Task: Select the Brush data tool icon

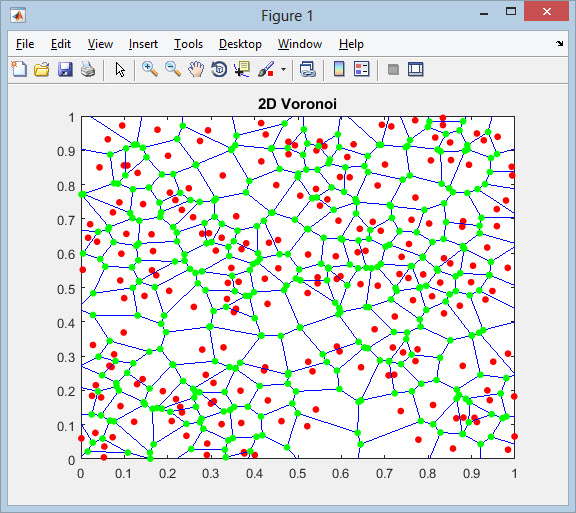Action: 266,69
